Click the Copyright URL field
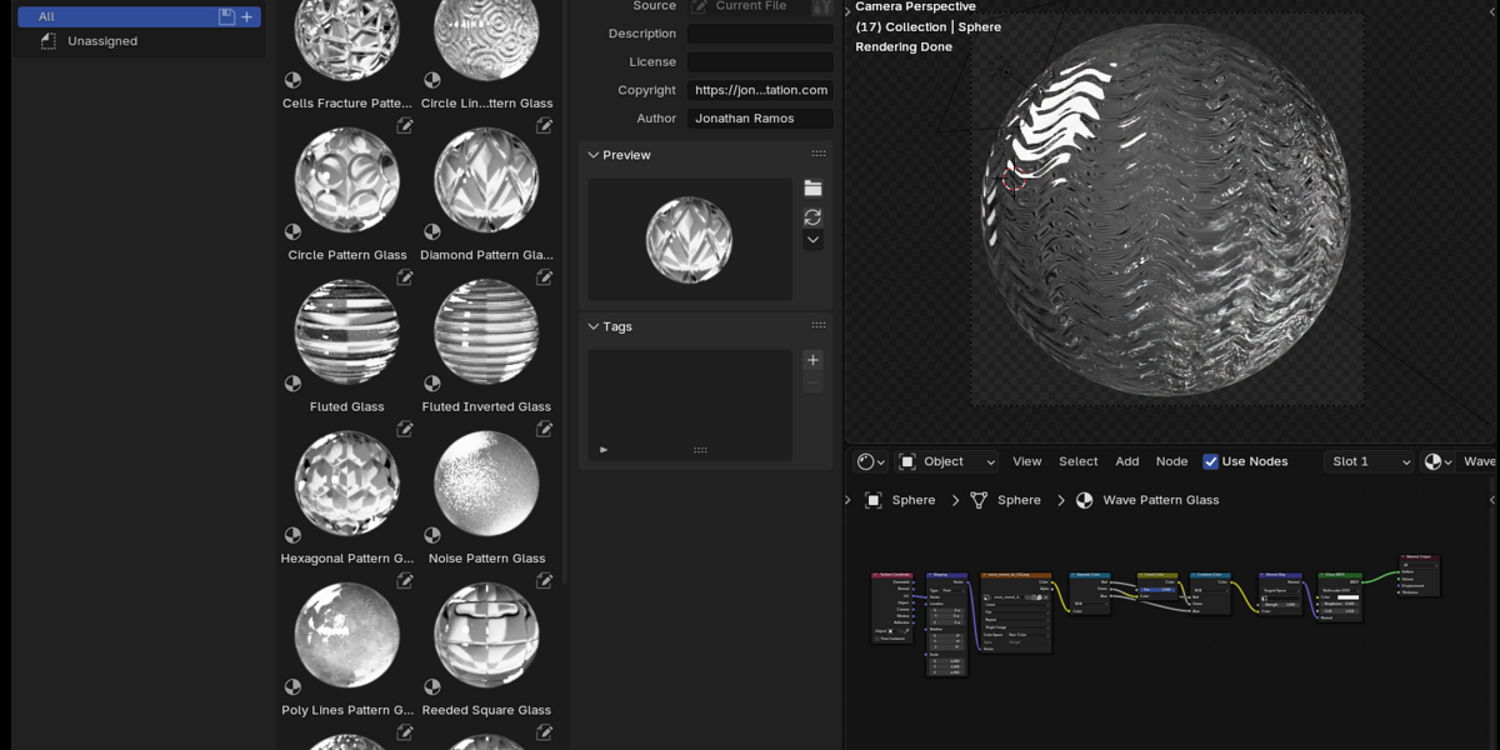Viewport: 1500px width, 750px height. point(760,90)
